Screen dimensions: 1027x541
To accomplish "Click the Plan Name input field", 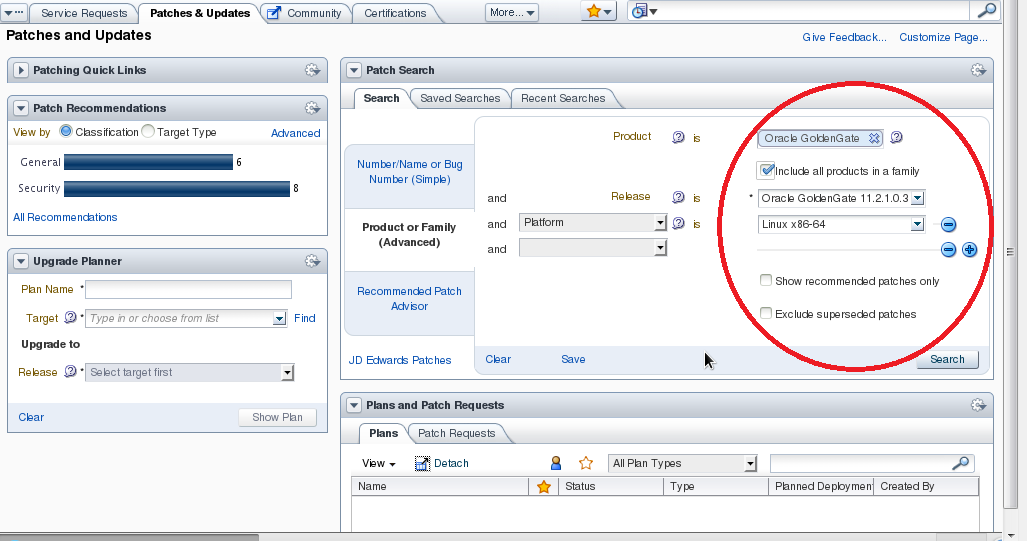I will [188, 290].
